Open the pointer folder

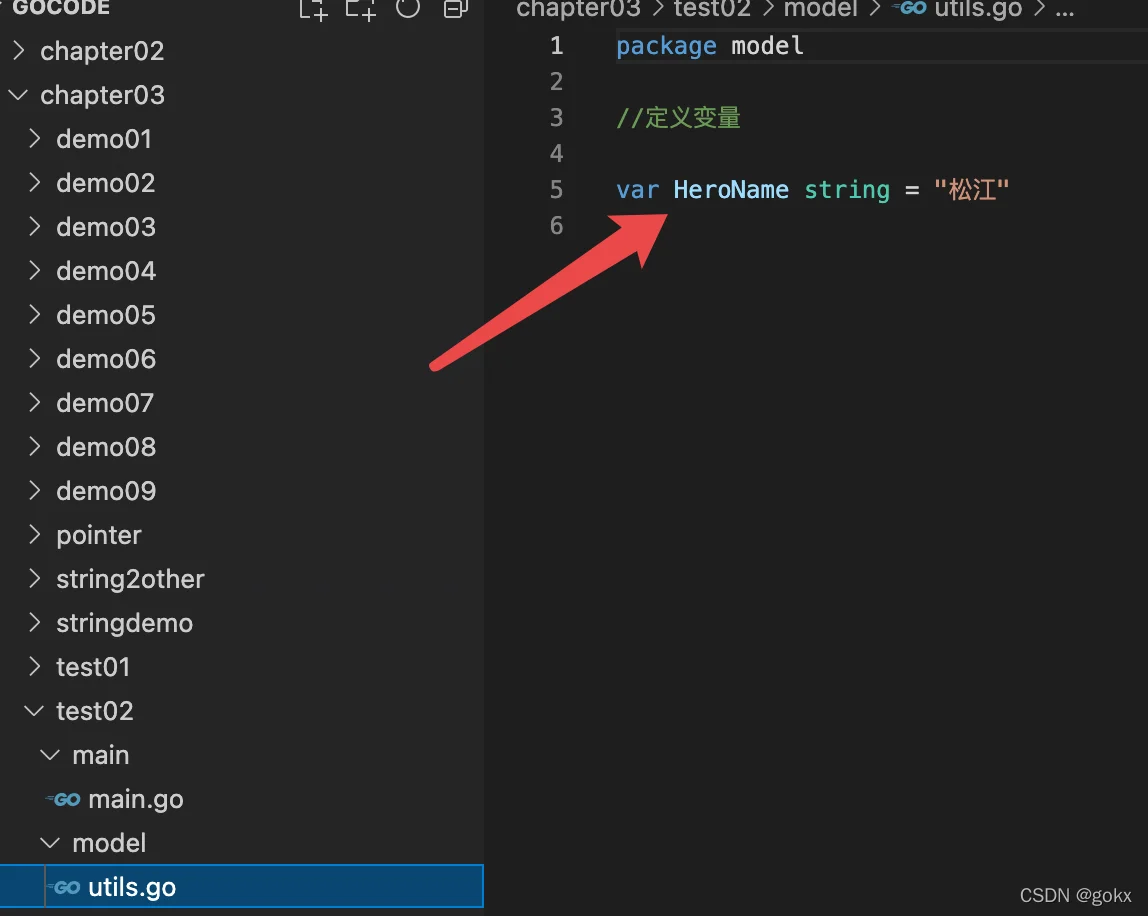(99, 535)
